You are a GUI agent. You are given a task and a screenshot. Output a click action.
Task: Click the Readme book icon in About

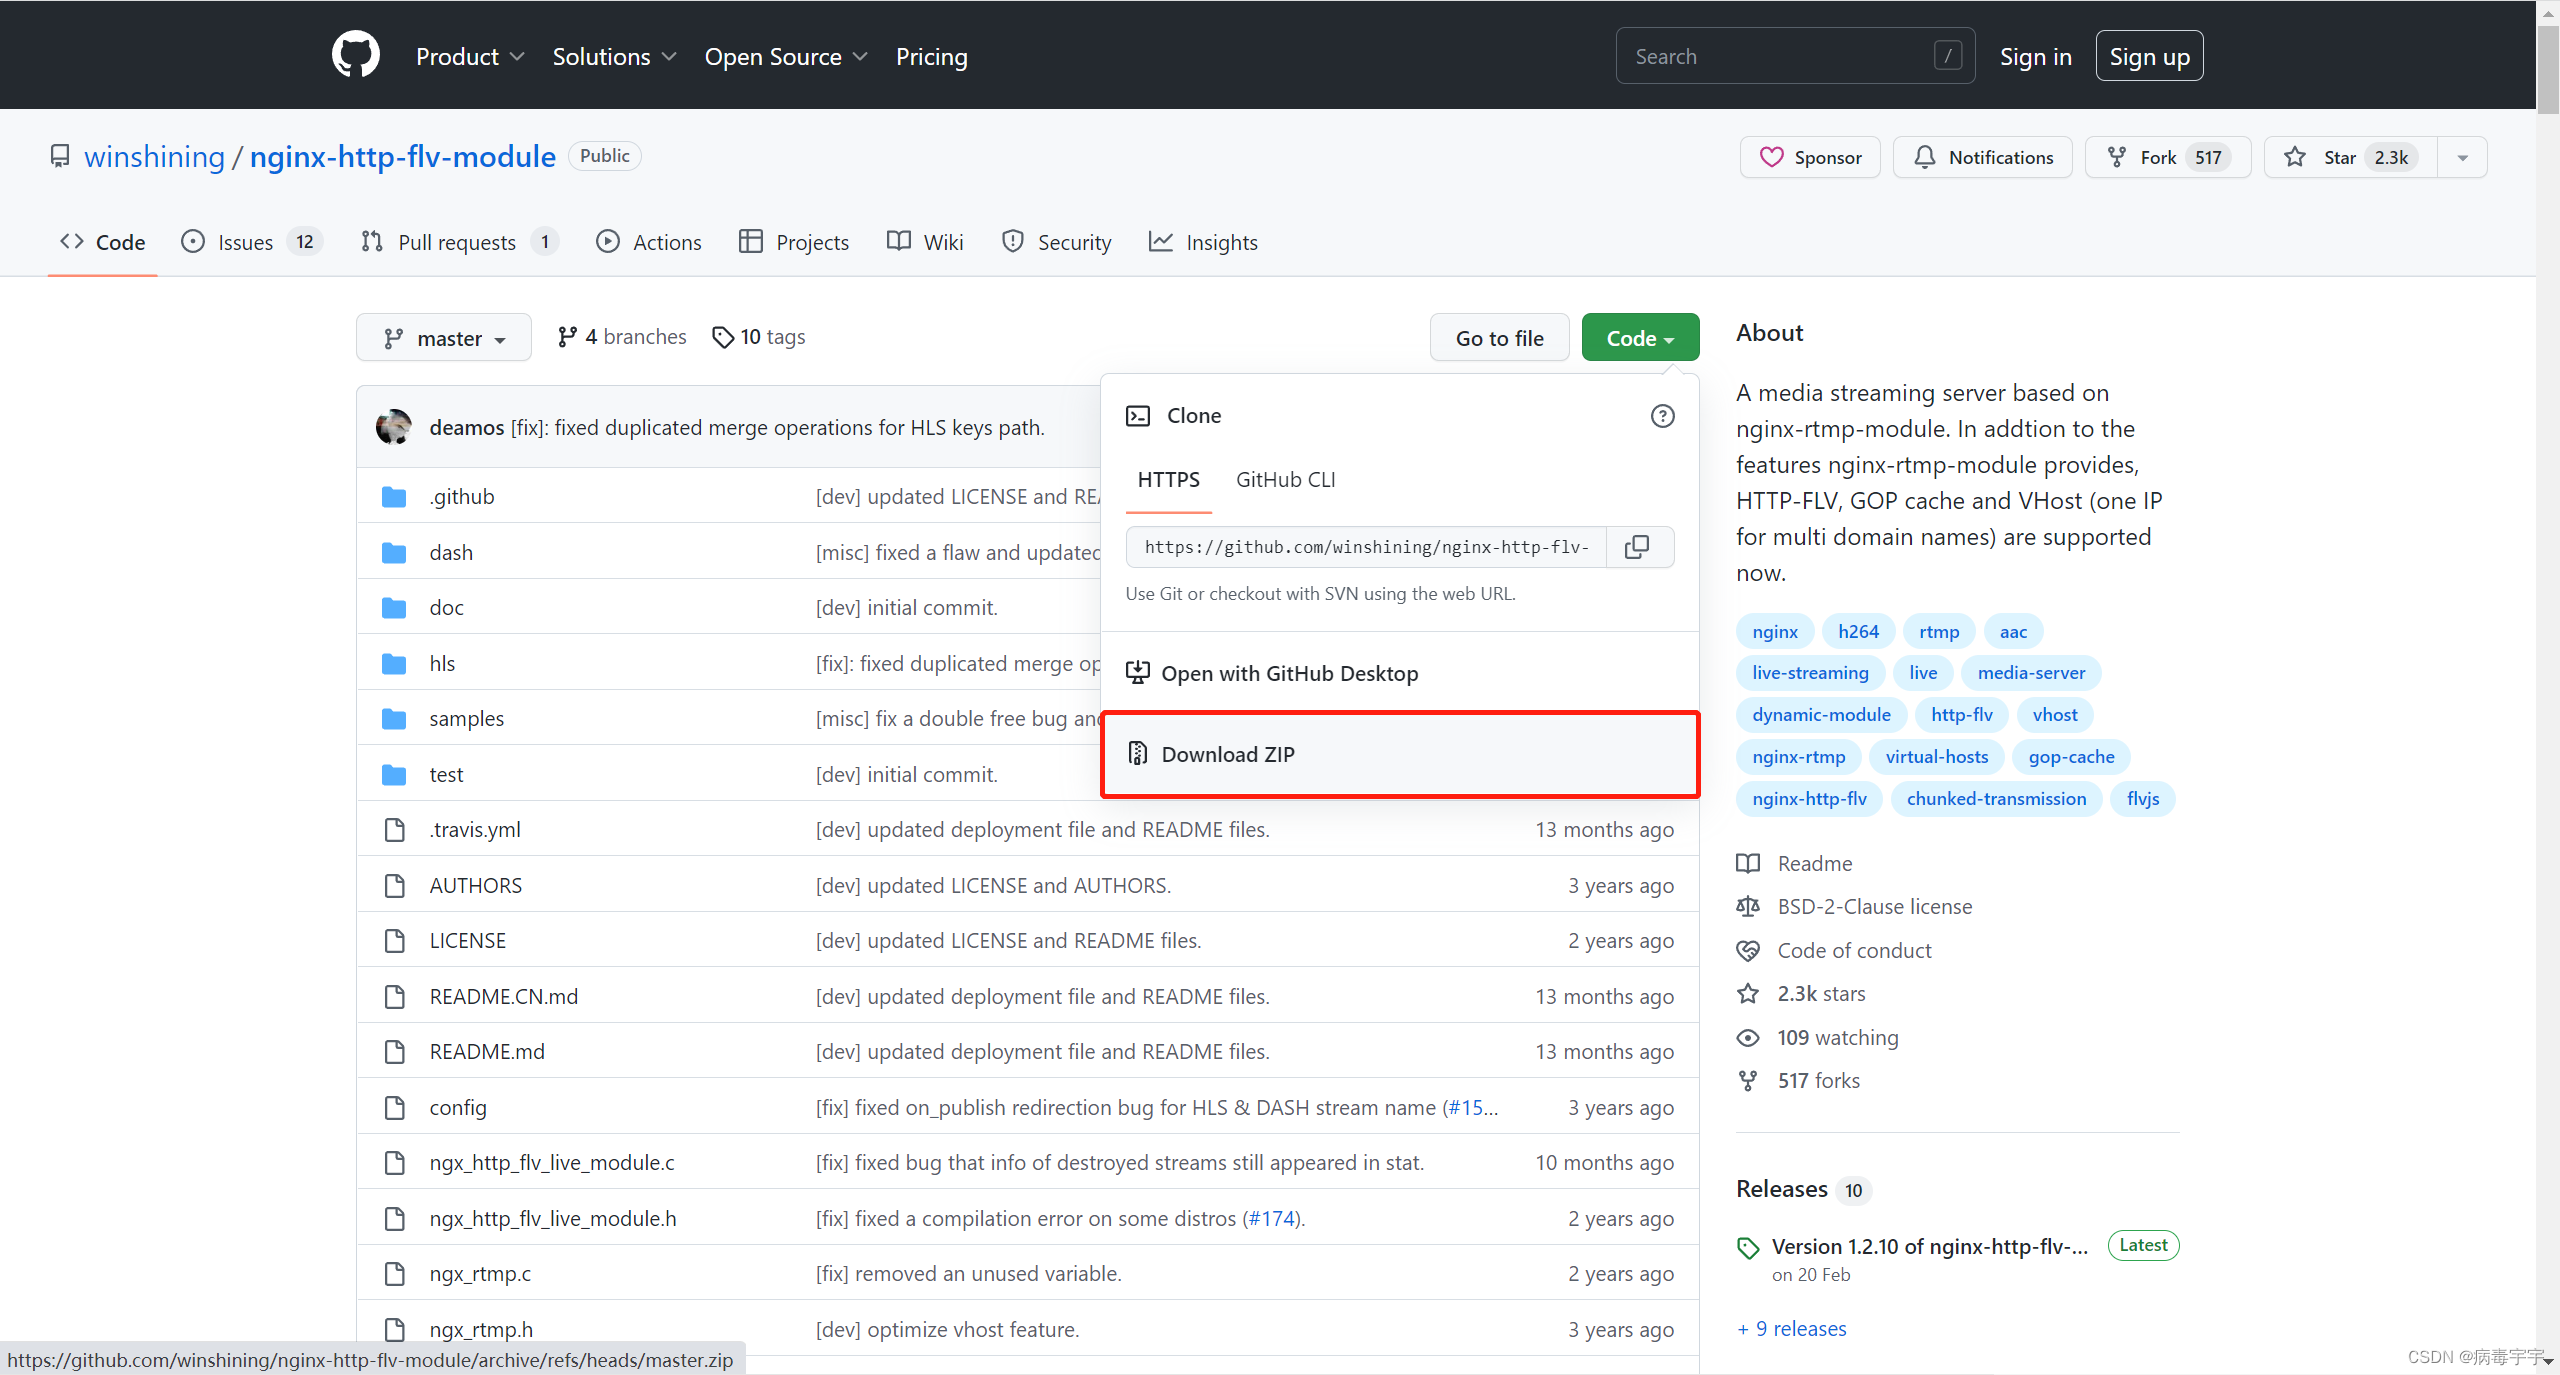pyautogui.click(x=1748, y=864)
